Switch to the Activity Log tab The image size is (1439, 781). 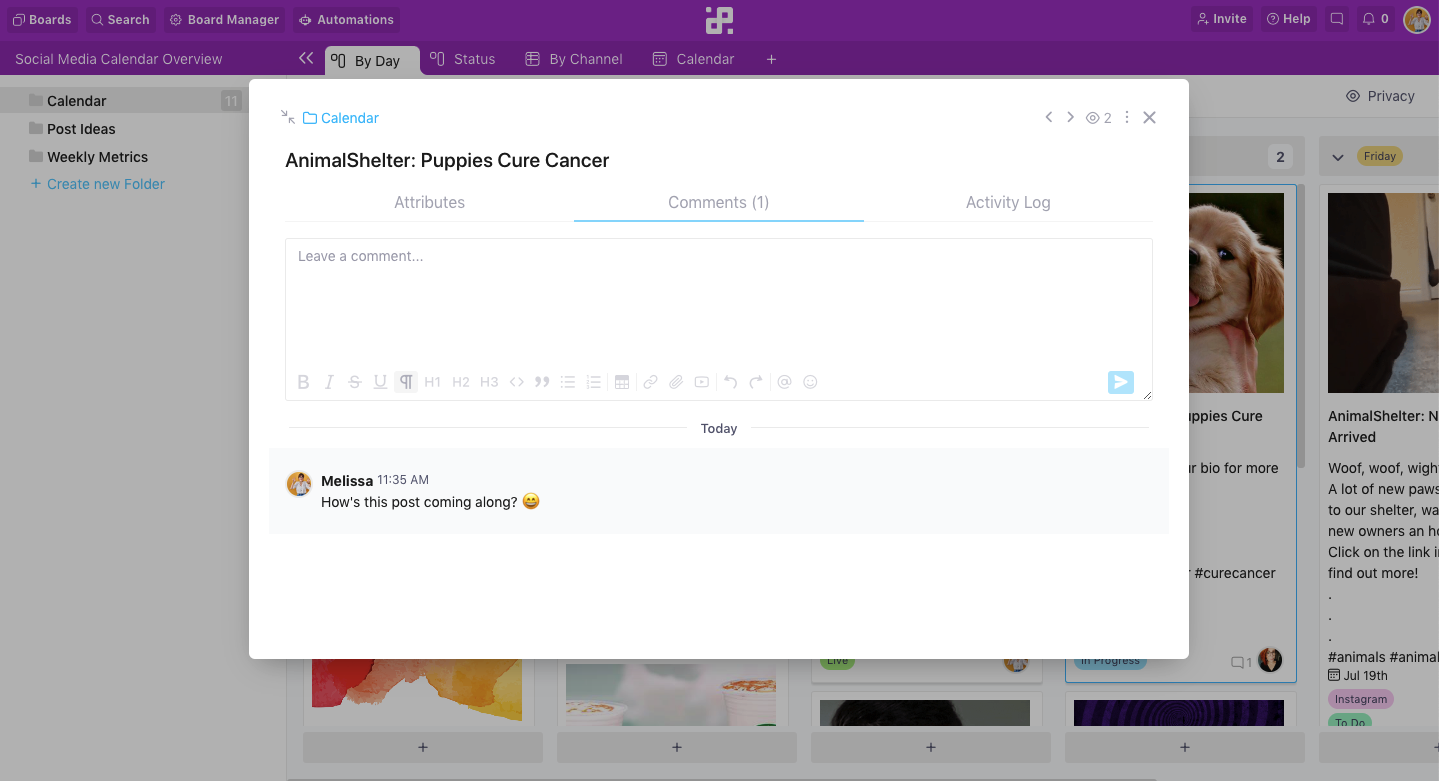click(1007, 202)
